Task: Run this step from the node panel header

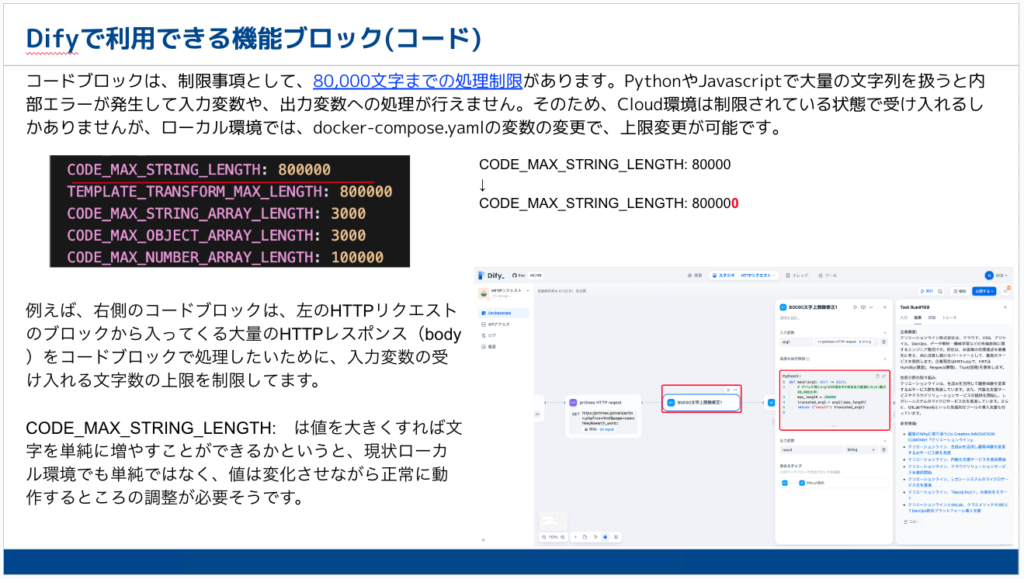Action: tap(855, 307)
